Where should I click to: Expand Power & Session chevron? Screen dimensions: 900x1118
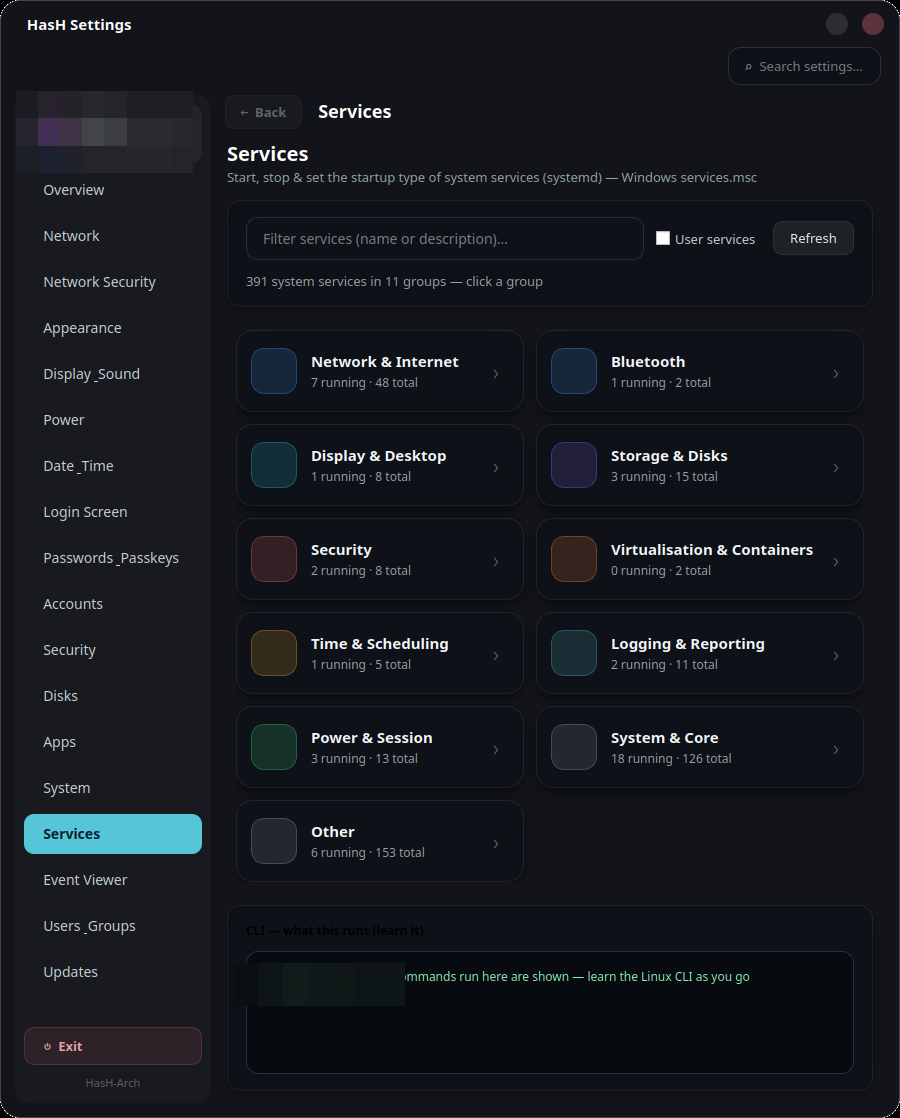point(496,750)
